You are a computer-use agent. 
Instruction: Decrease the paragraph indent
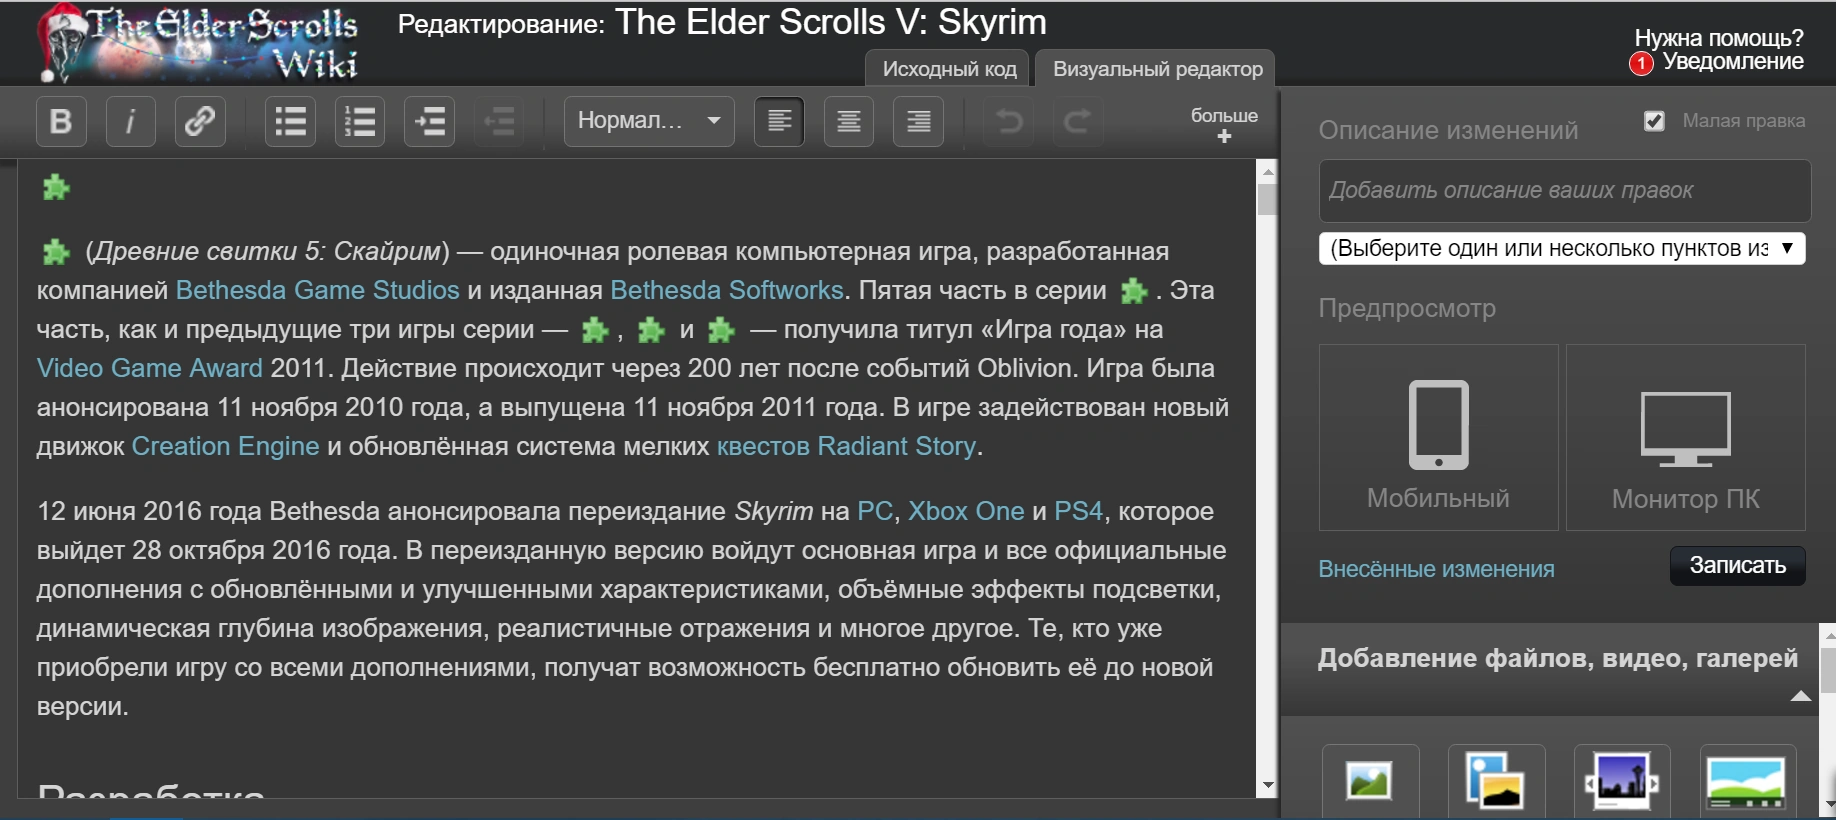tap(499, 122)
